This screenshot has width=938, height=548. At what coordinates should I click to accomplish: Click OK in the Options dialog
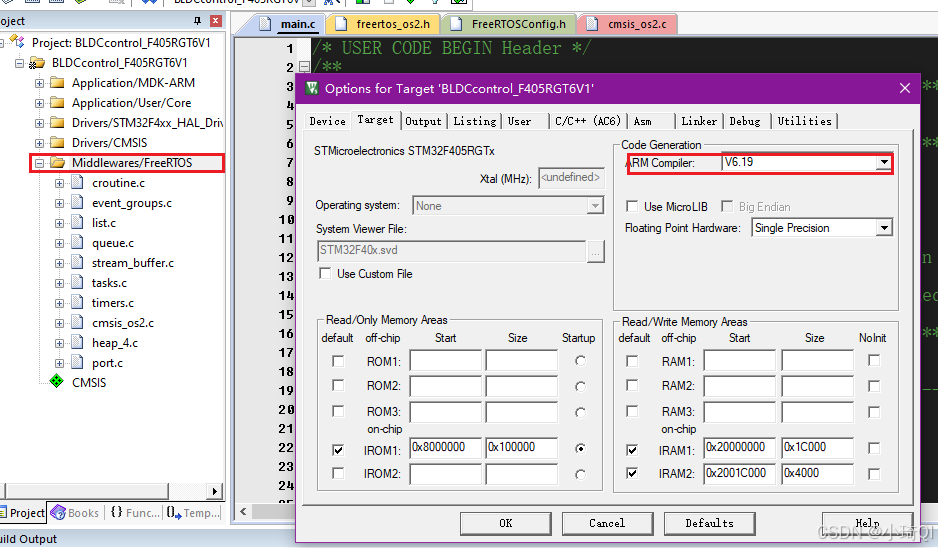505,523
